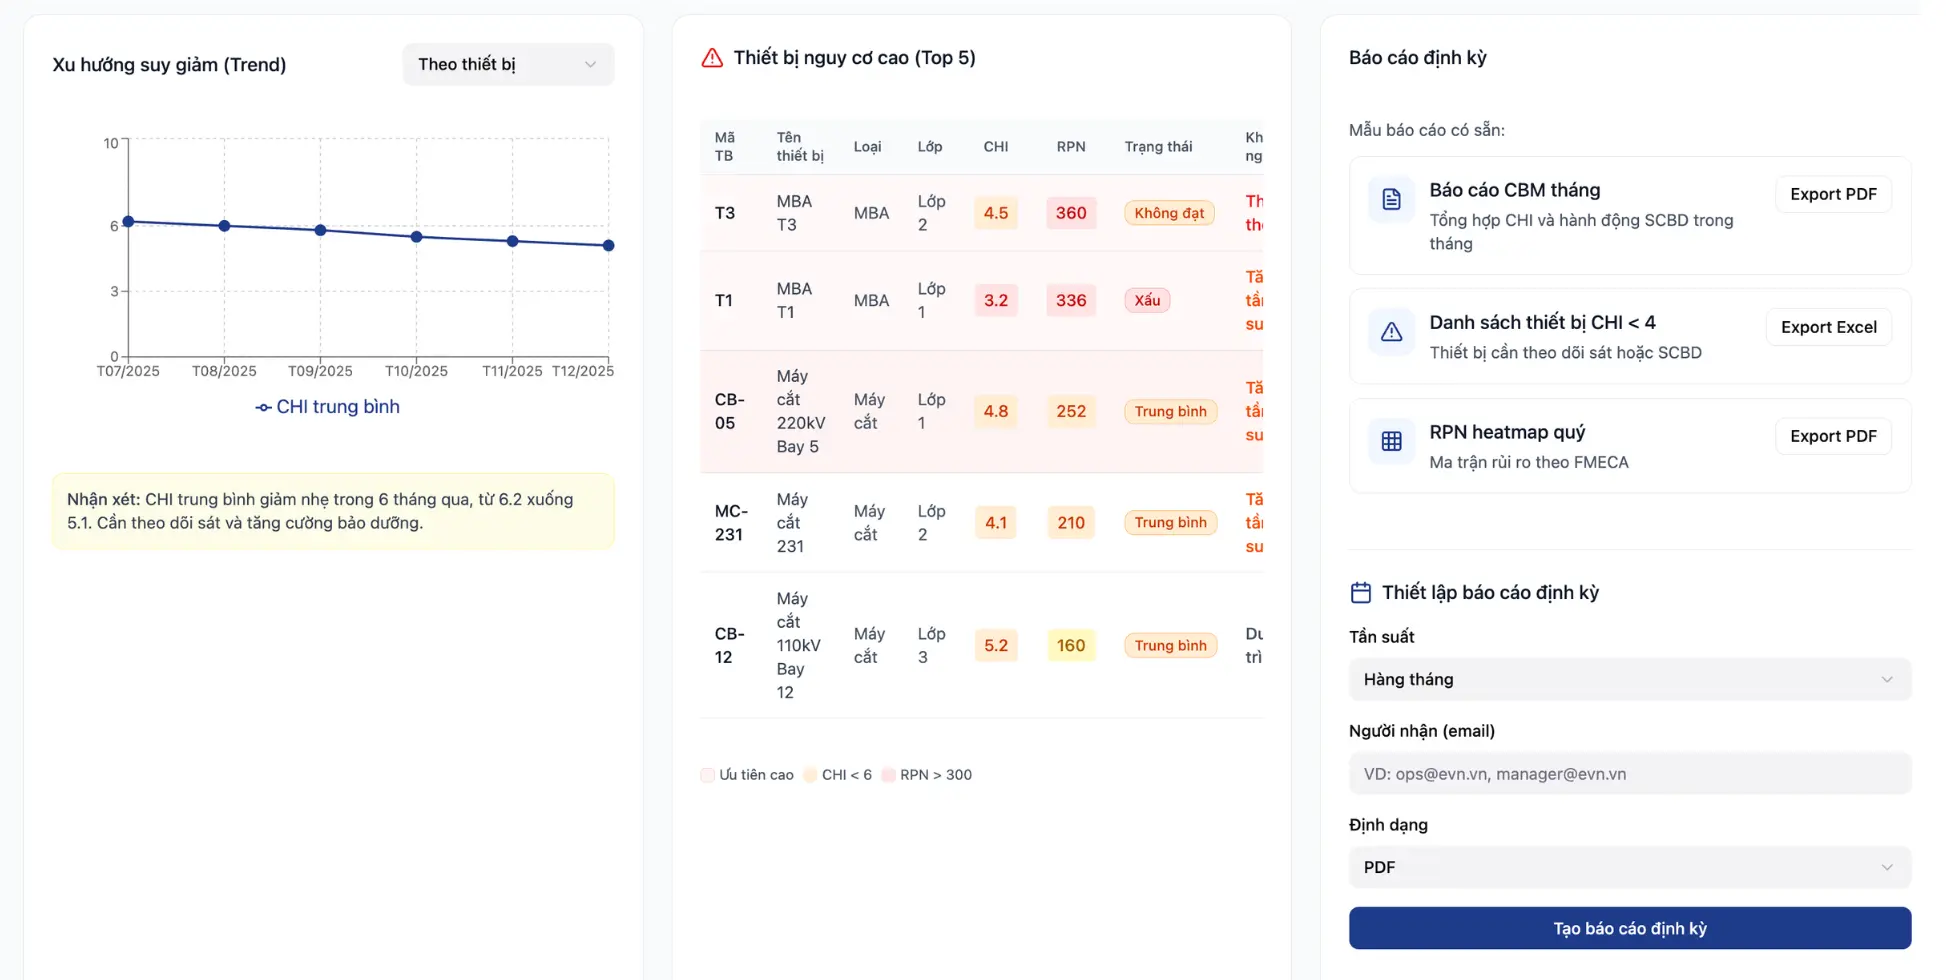Click the alert icon for Danh sách thiết bị CHI < 4

tap(1391, 332)
